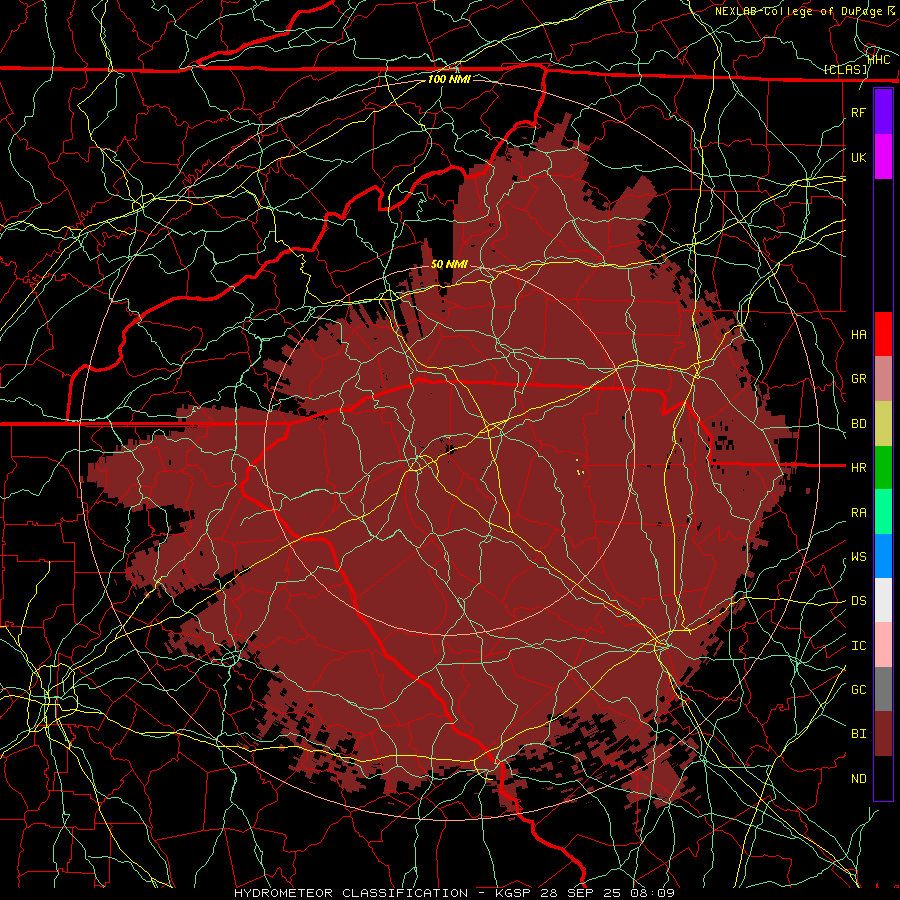Image resolution: width=900 pixels, height=900 pixels.
Task: Click the GR legend label
Action: 858,379
